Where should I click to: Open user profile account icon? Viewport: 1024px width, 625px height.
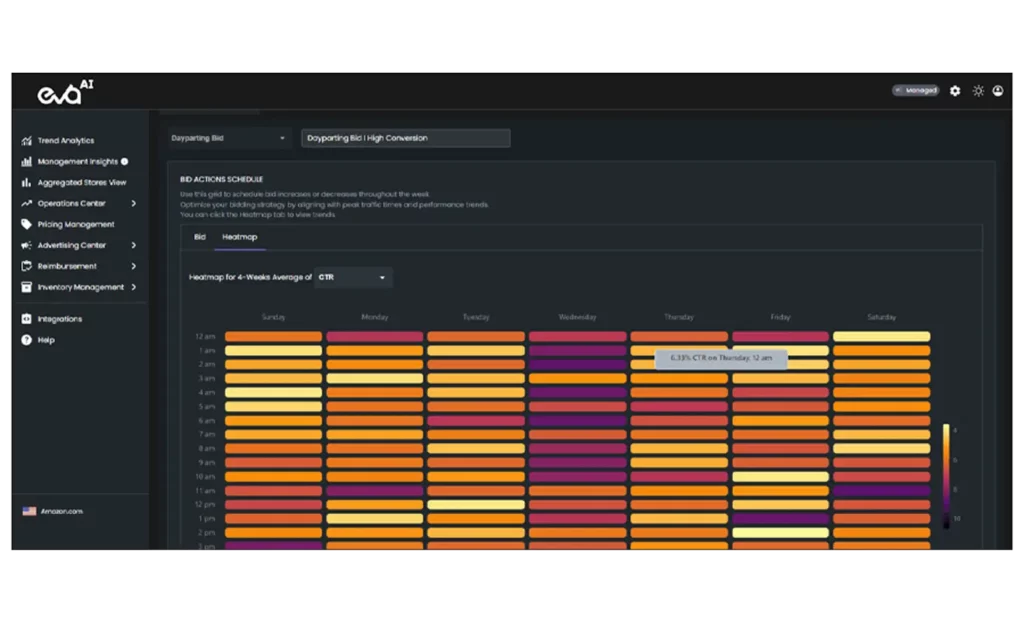pos(997,91)
